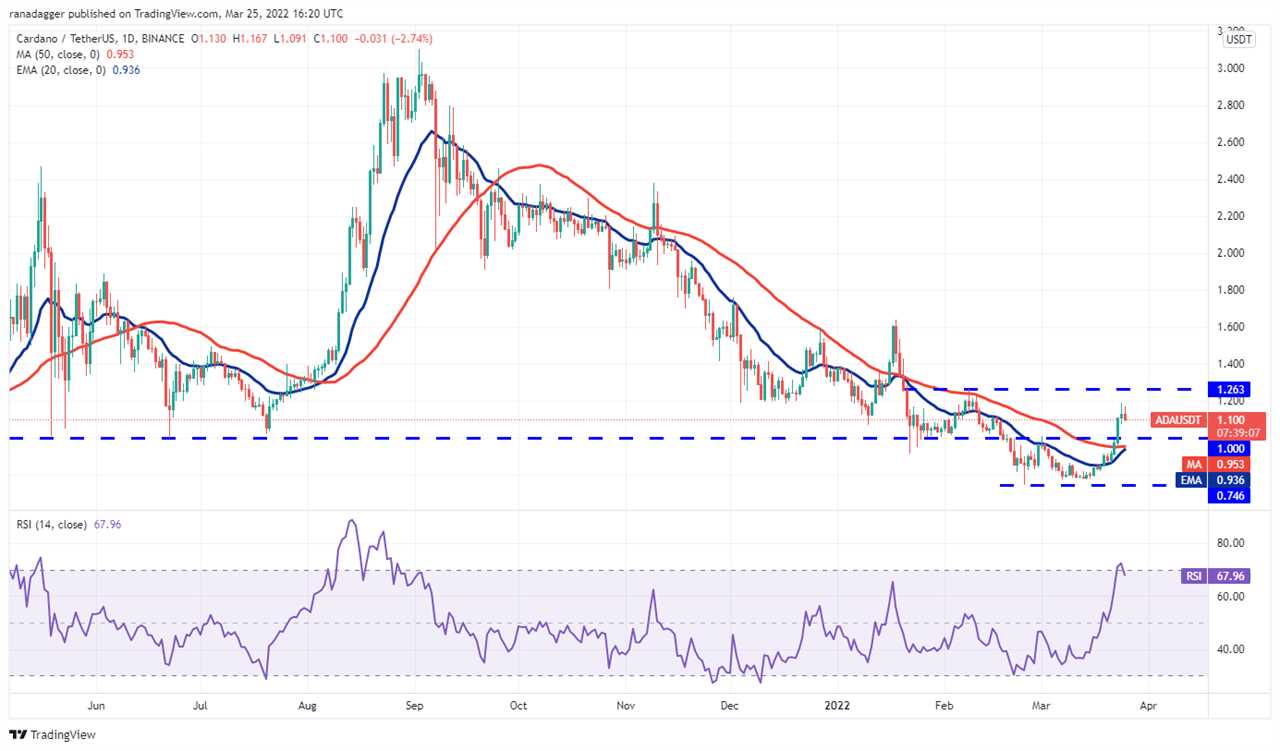Click the 2022 label on time axis
Viewport: 1280px width, 751px height.
coord(836,705)
